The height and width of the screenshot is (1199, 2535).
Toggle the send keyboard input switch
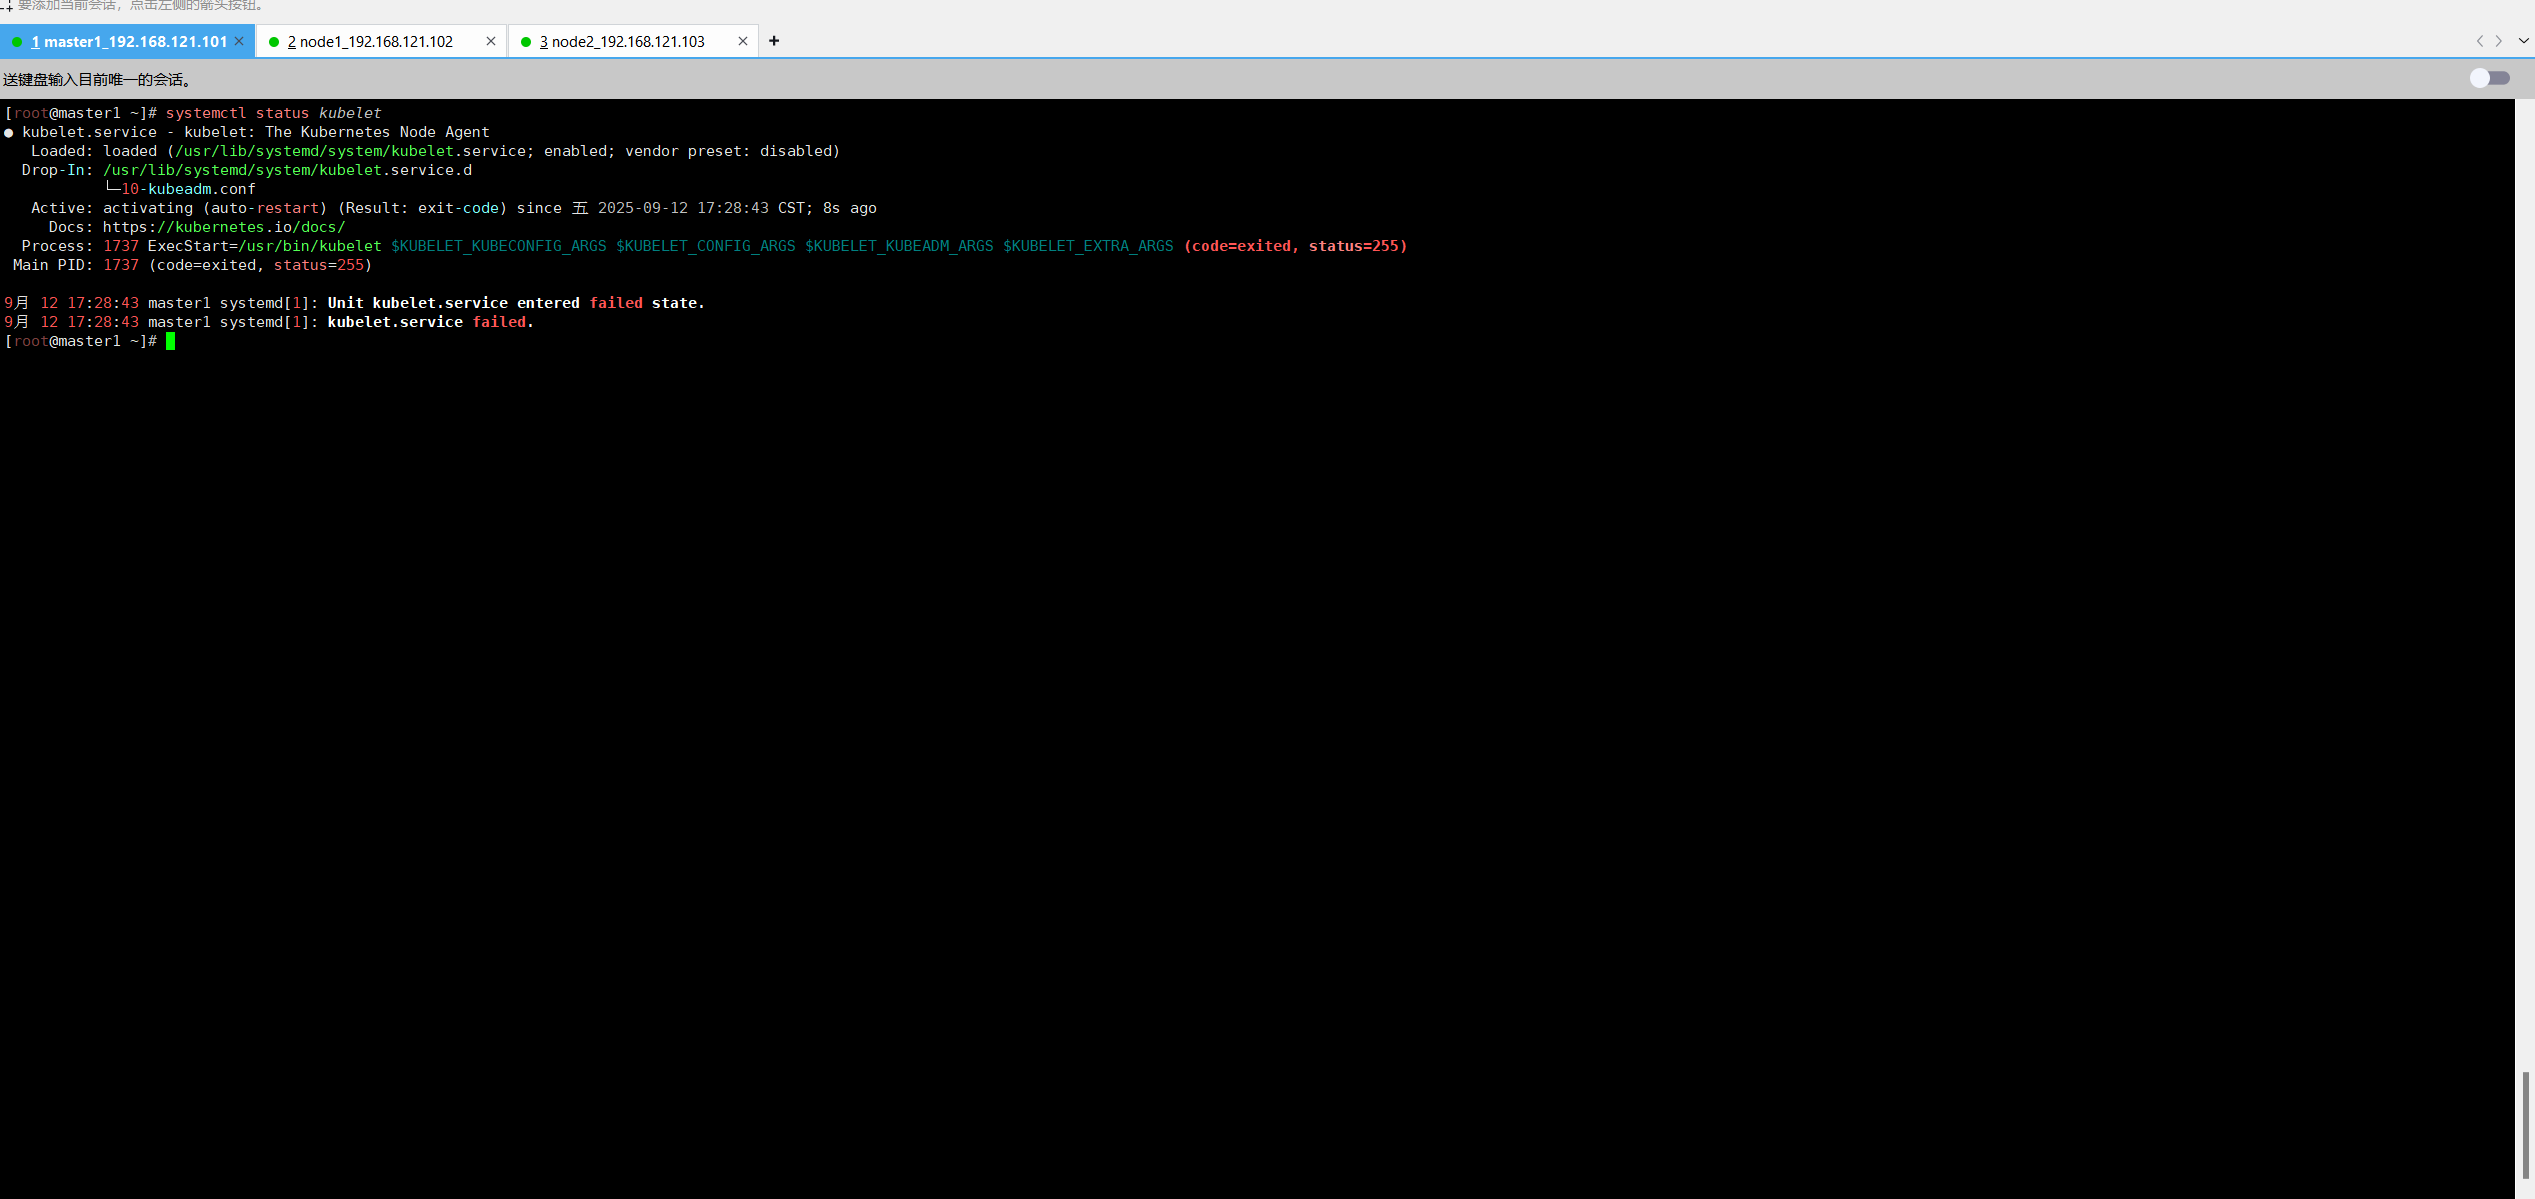click(2489, 78)
